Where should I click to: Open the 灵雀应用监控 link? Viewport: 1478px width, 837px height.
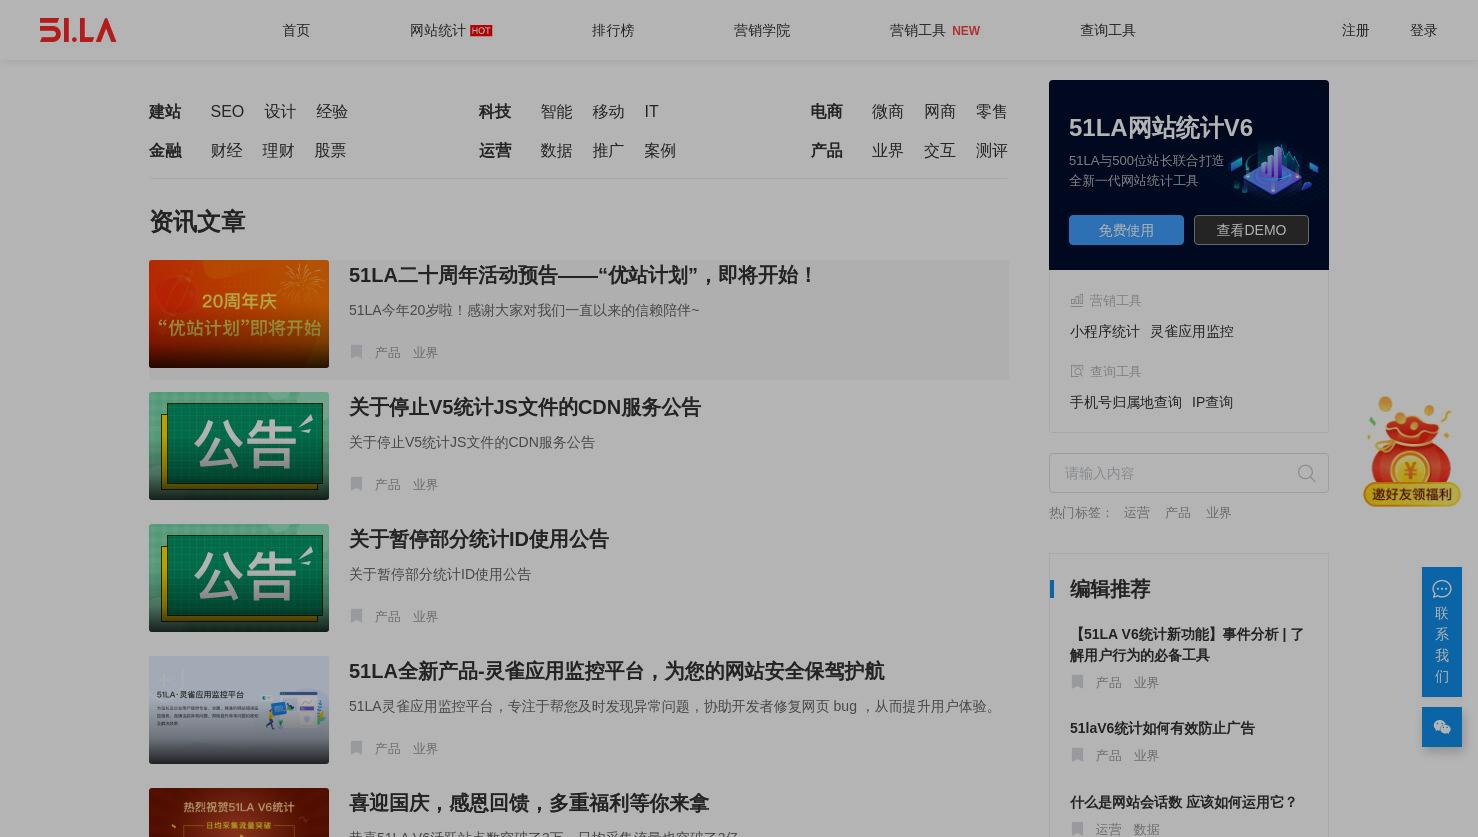click(1192, 331)
